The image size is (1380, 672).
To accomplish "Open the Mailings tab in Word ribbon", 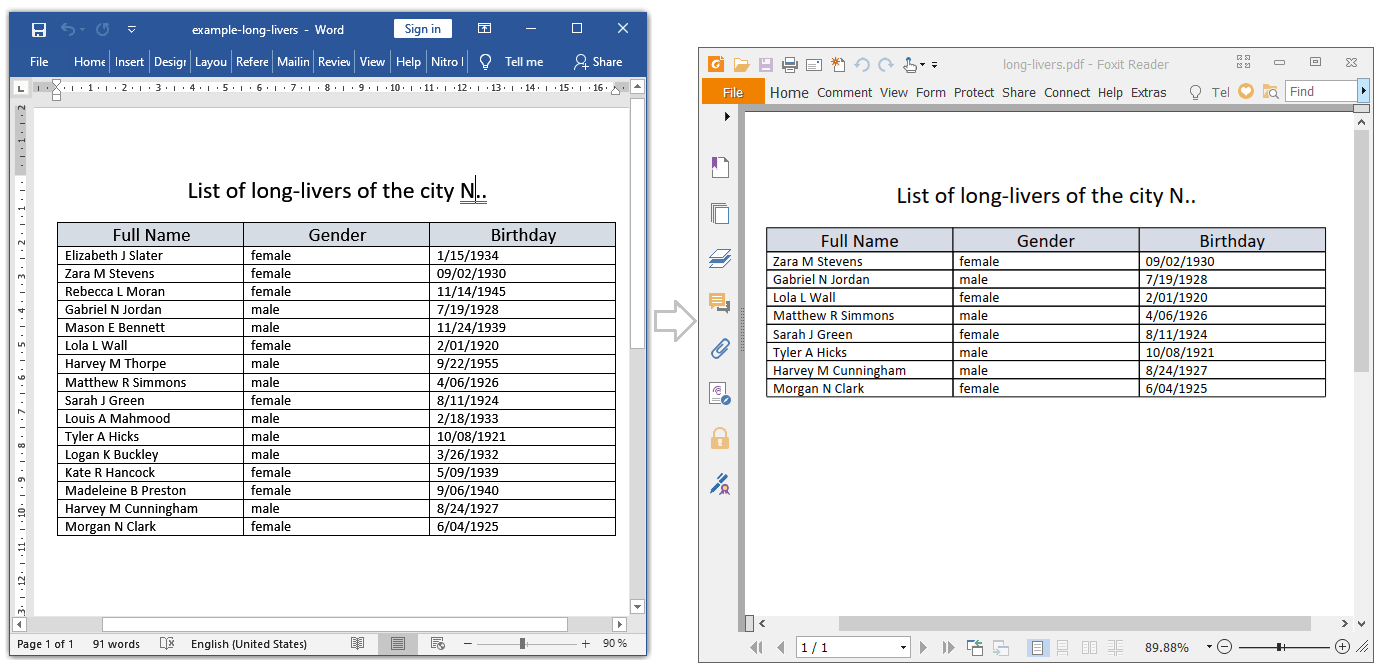I will (x=292, y=61).
